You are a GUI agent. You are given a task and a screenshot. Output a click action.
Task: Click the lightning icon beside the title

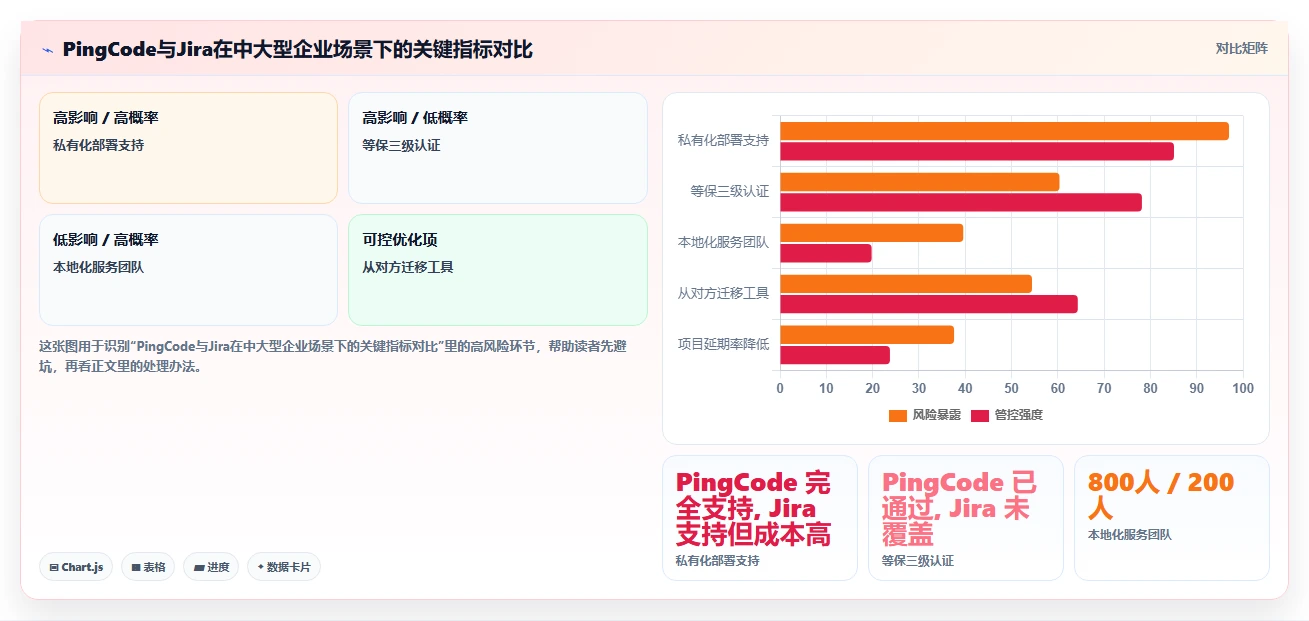[x=47, y=49]
